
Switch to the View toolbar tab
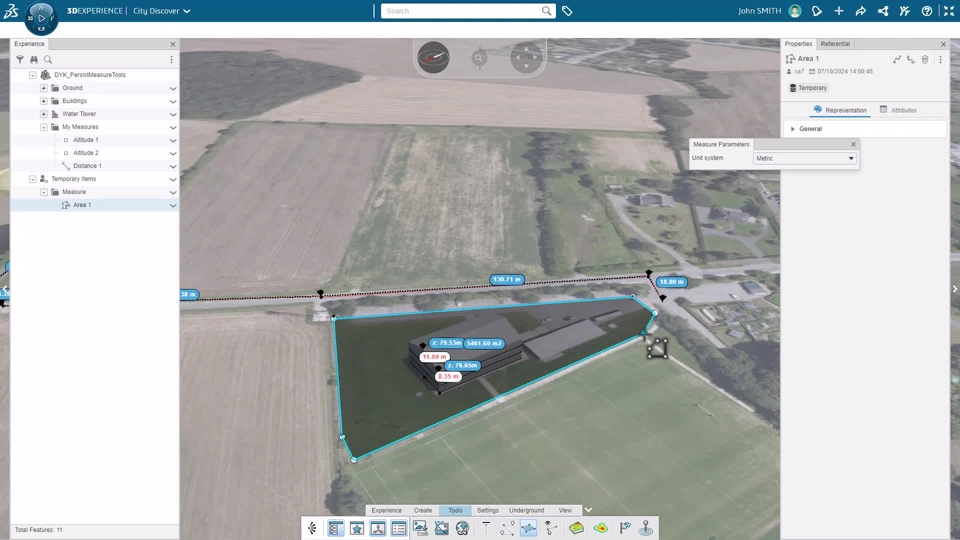[565, 510]
